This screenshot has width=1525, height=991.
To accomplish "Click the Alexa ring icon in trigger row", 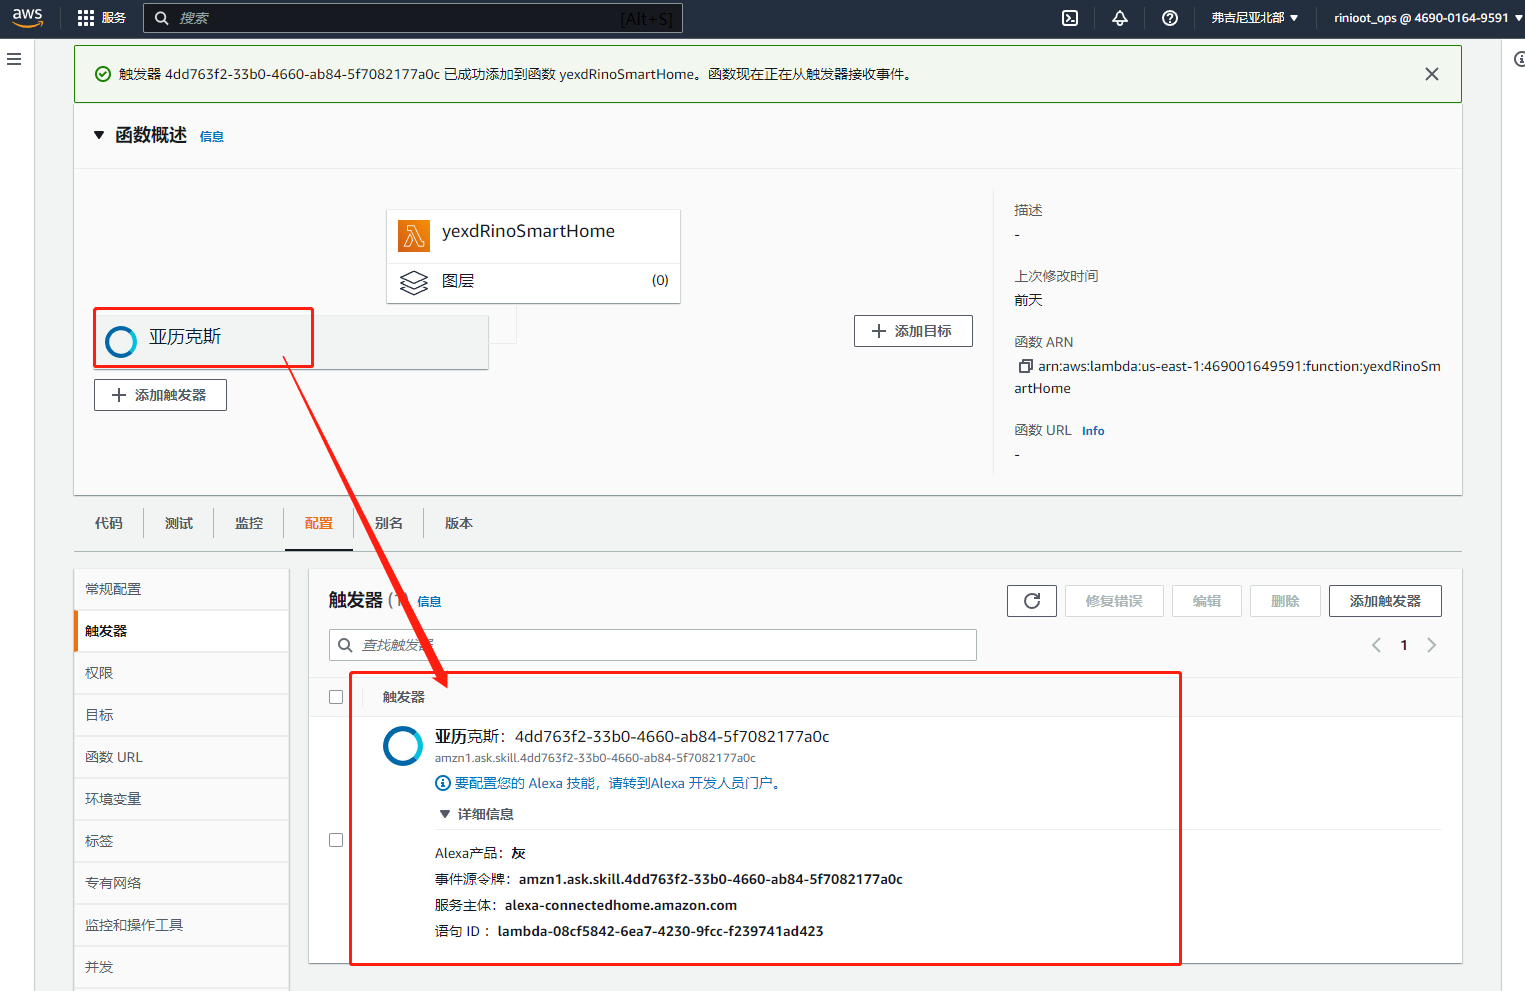I will click(x=403, y=746).
